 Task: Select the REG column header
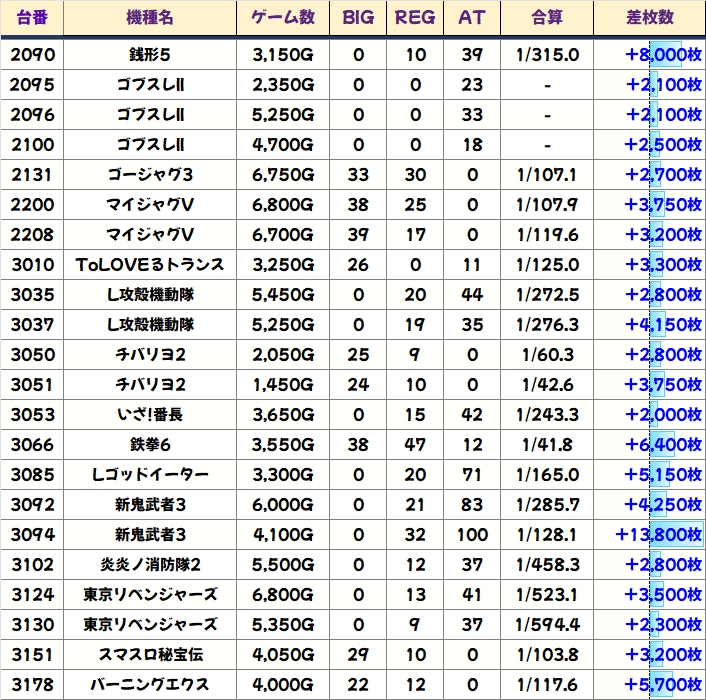click(x=415, y=18)
